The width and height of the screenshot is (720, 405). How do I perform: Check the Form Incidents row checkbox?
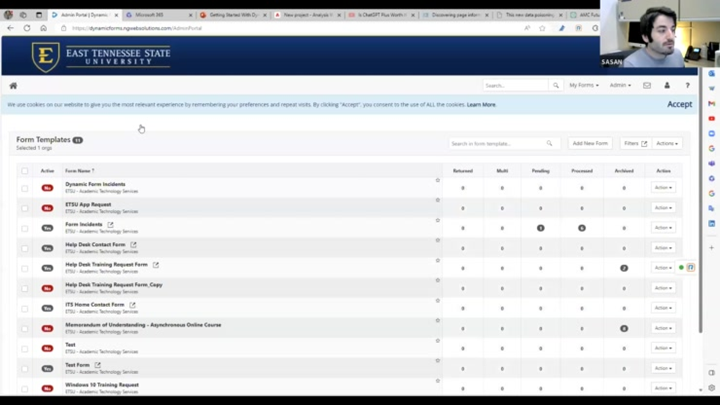24,228
